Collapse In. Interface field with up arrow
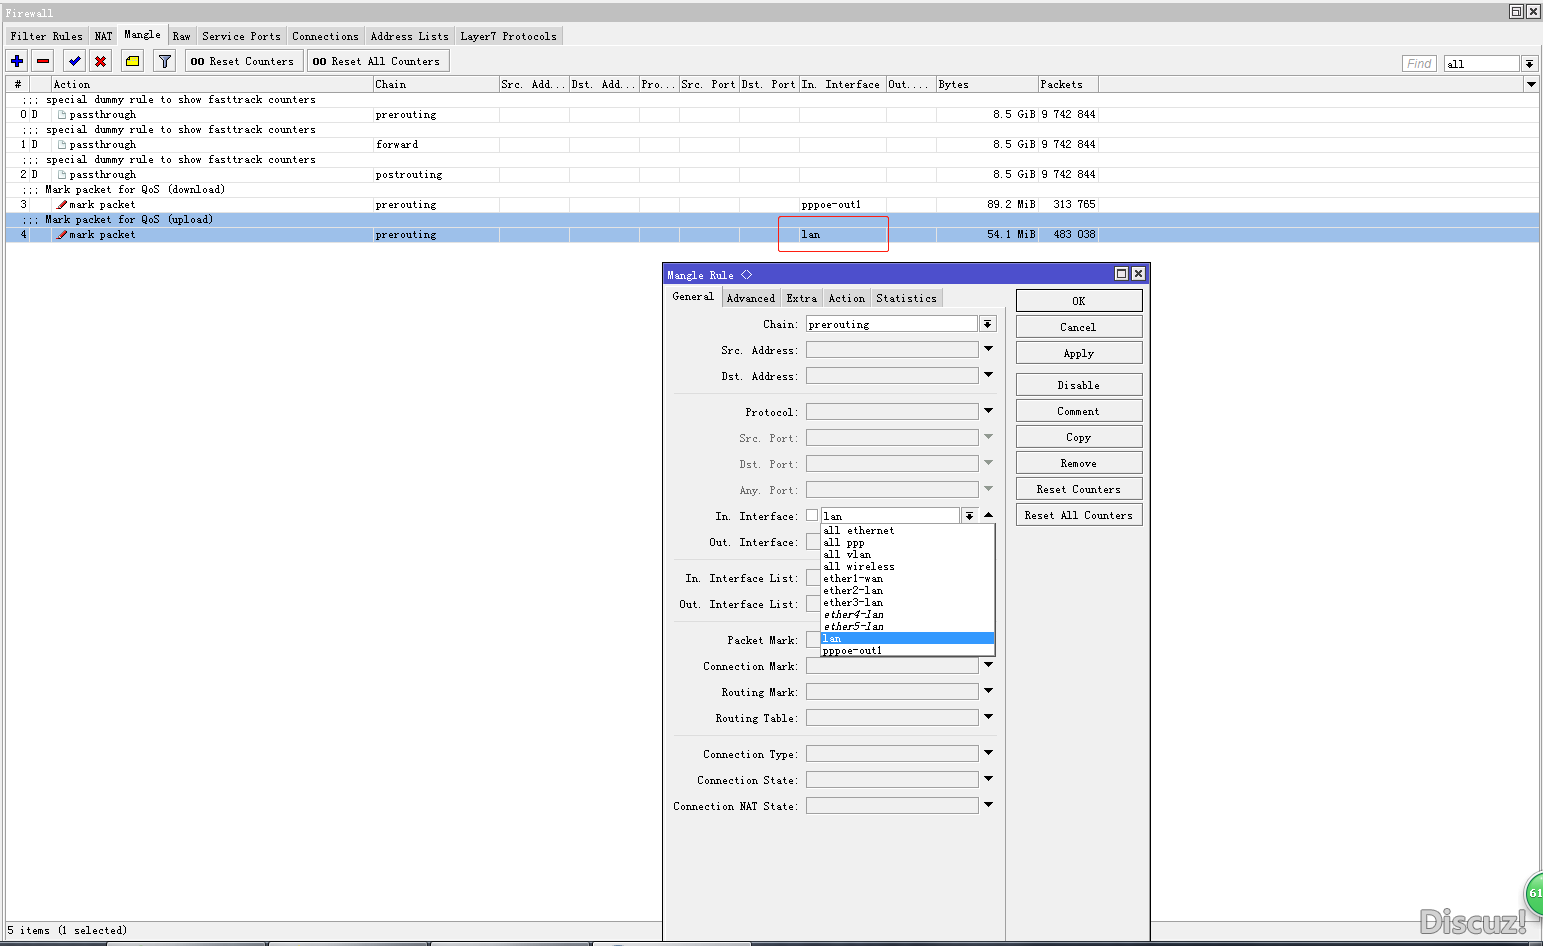 [x=988, y=515]
